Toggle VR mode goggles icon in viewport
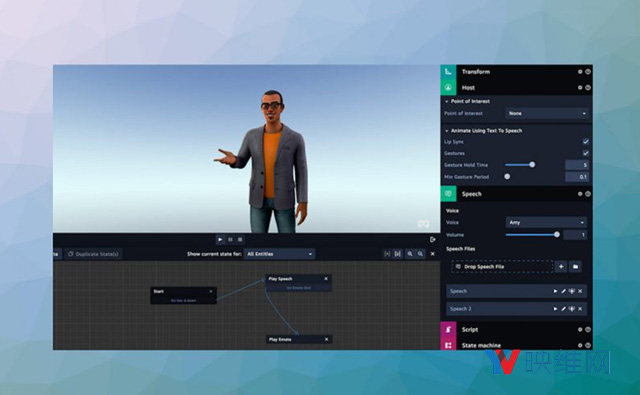 423,224
